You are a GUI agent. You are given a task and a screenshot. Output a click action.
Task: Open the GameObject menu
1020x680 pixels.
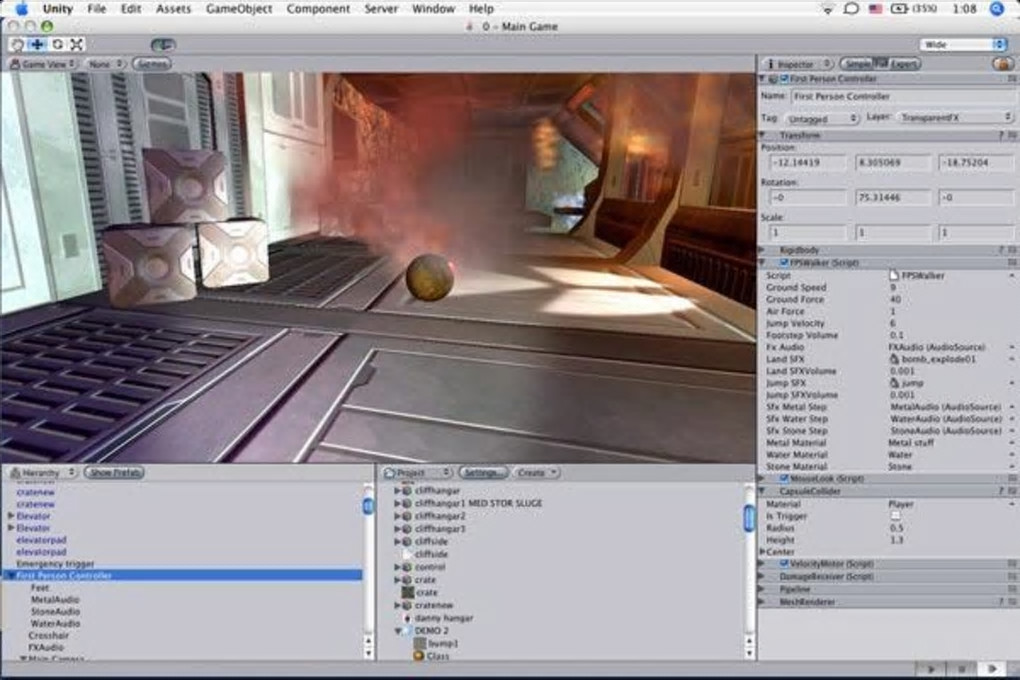pyautogui.click(x=239, y=9)
